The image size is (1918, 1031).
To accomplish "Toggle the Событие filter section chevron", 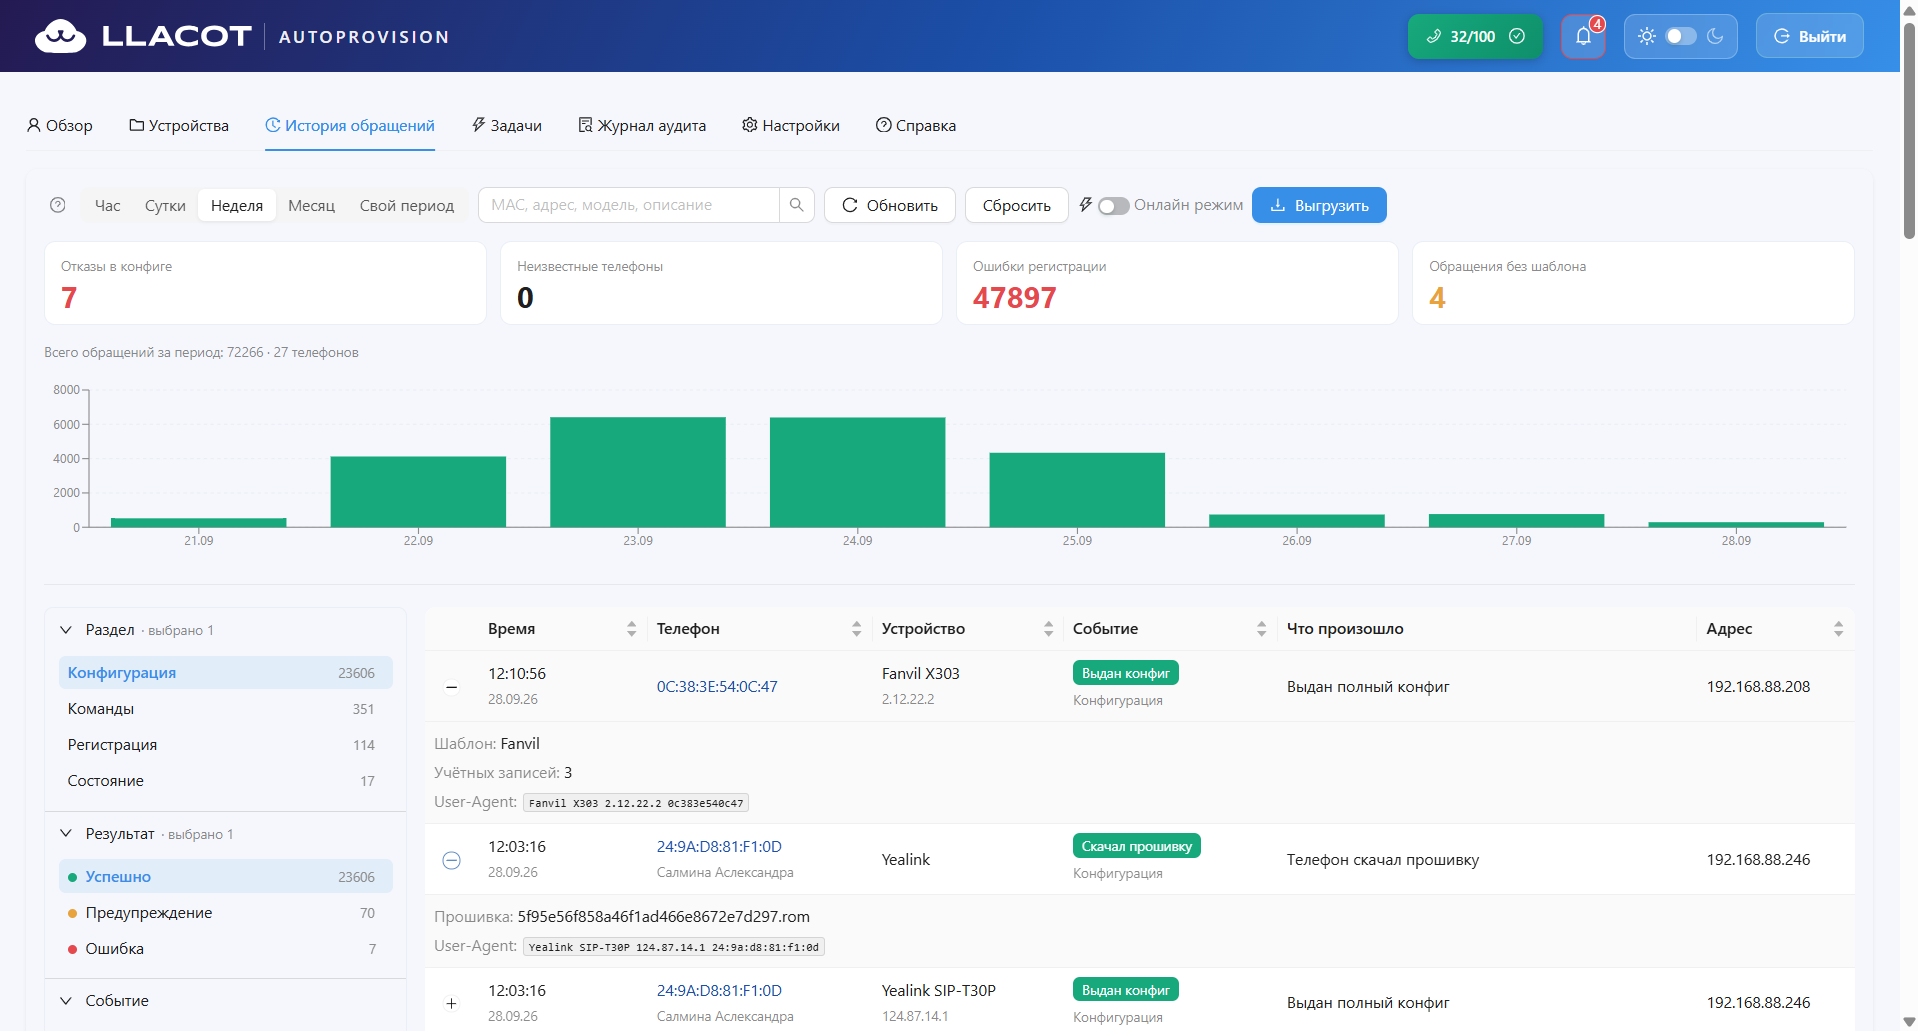I will (x=66, y=1001).
